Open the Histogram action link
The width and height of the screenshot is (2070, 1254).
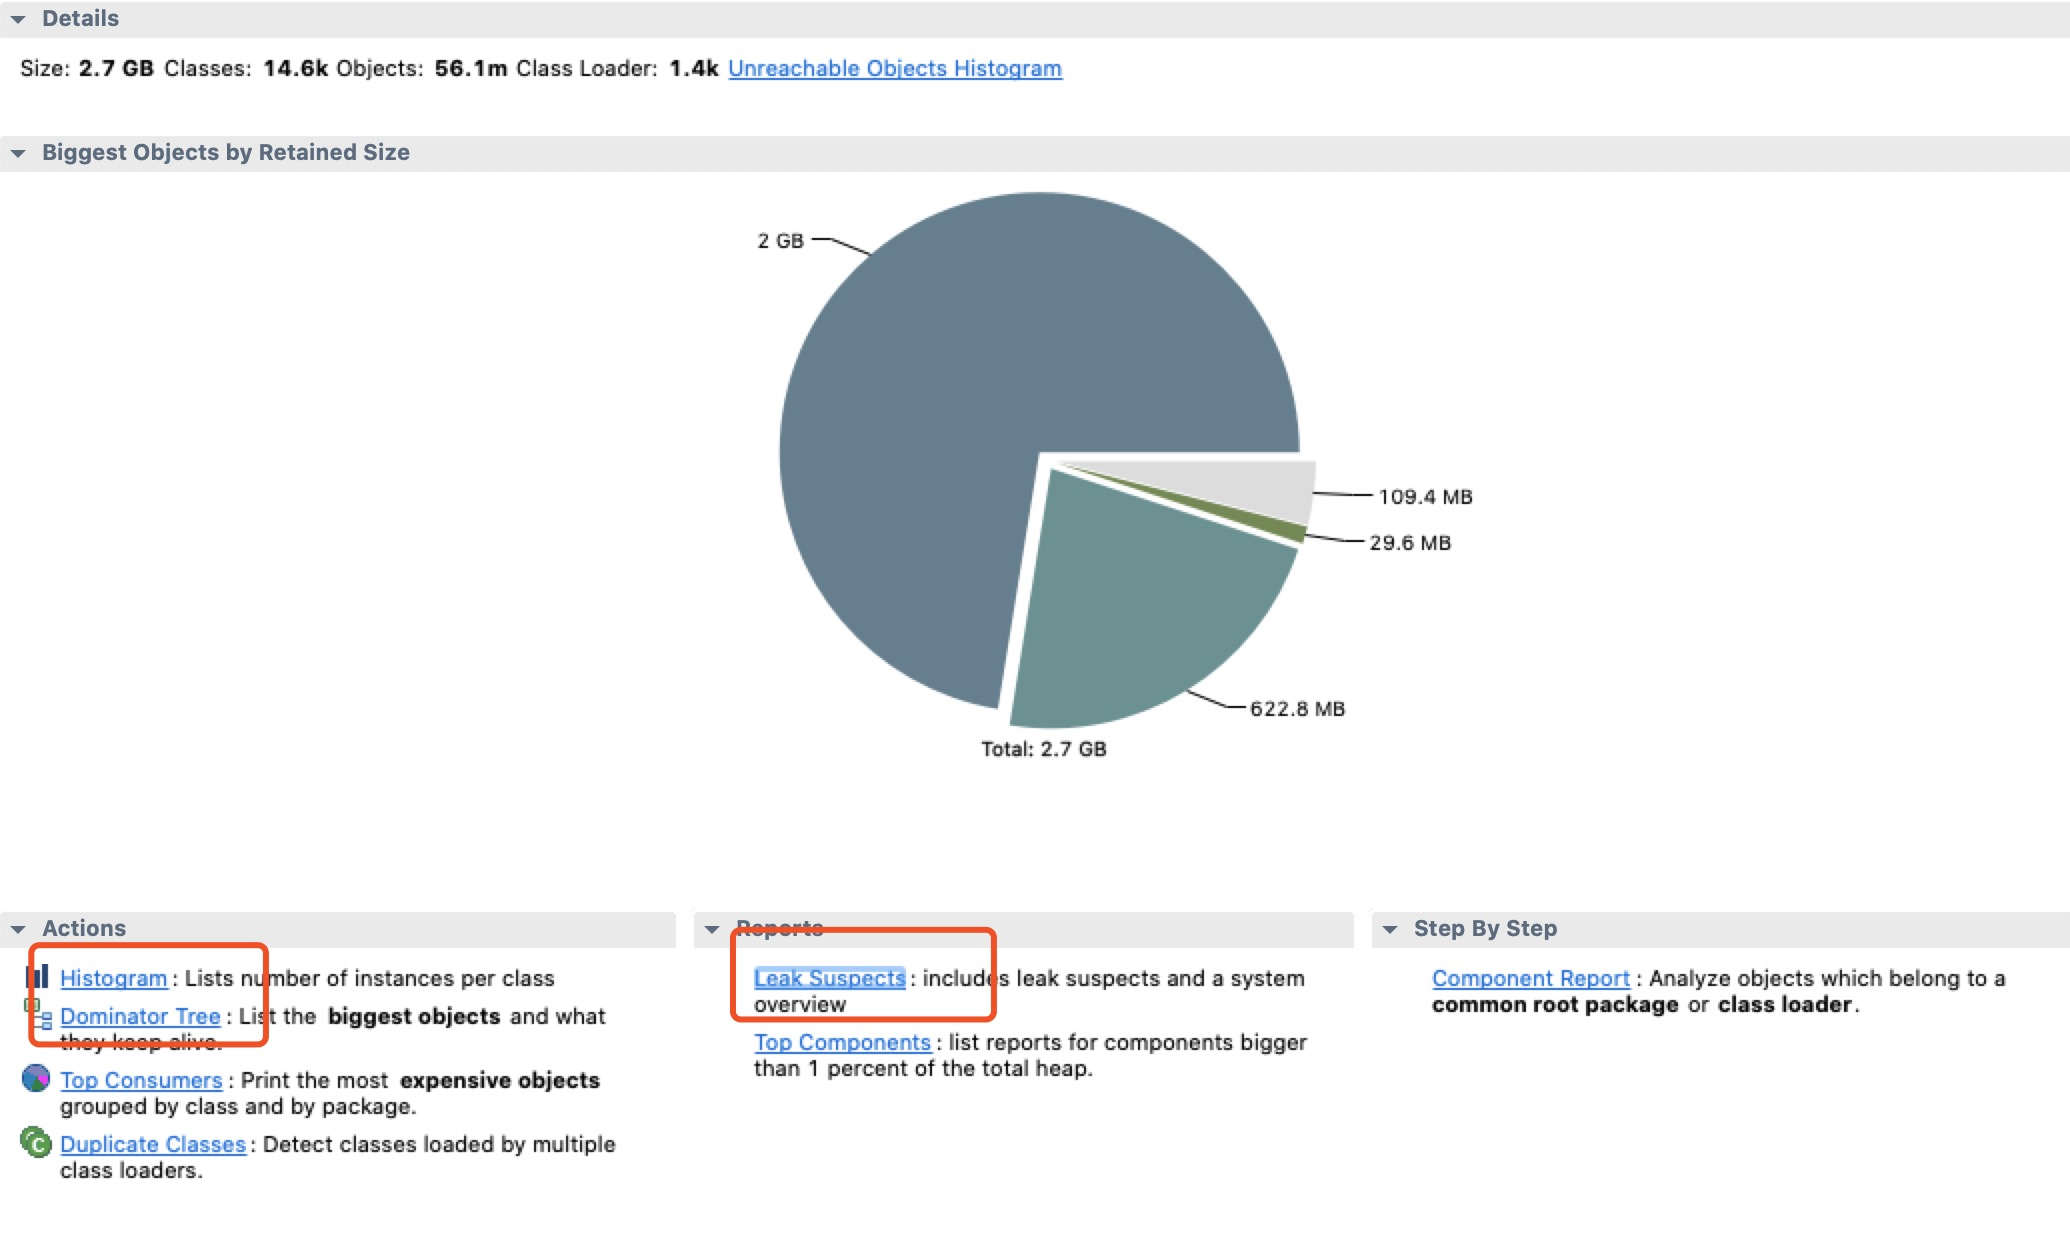pos(113,979)
